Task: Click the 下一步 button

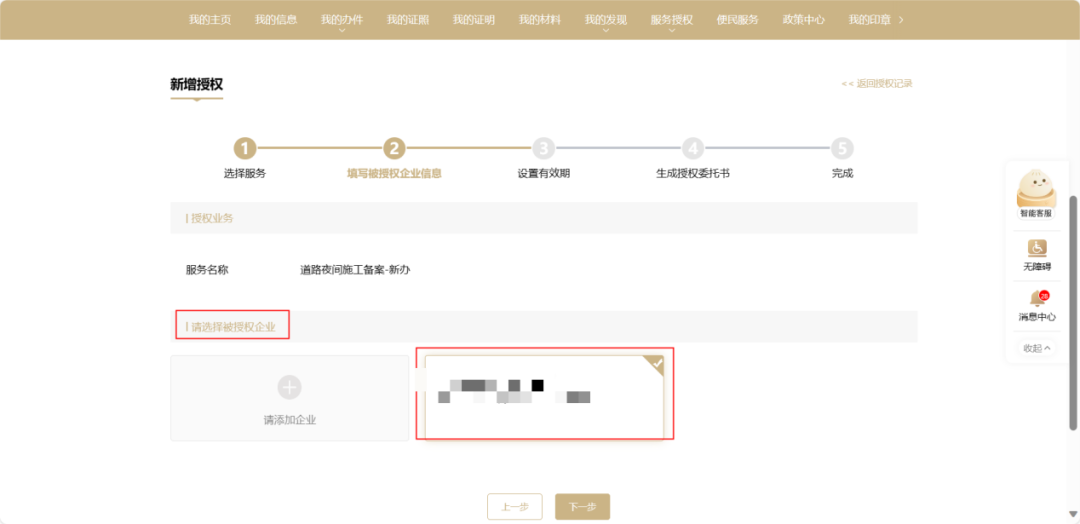Action: [582, 507]
